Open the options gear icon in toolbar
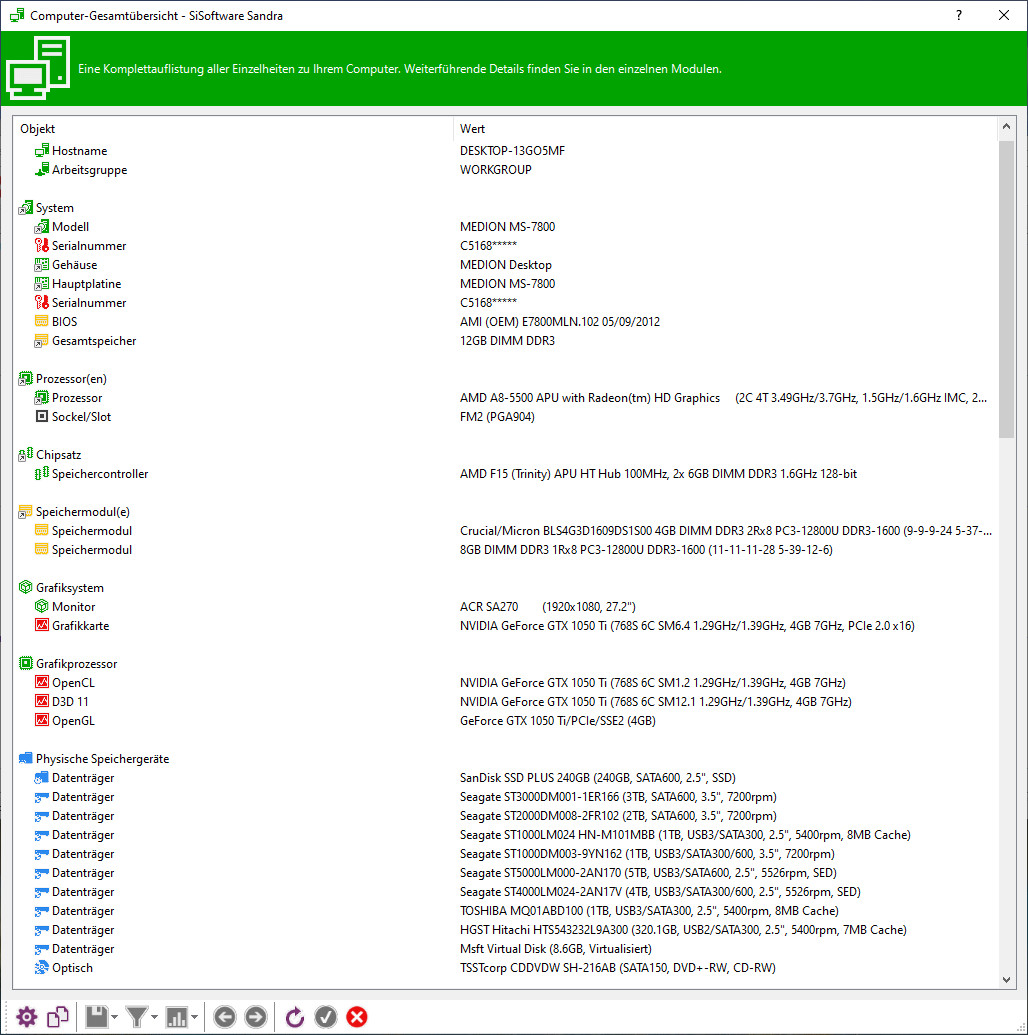Screen dimensions: 1028x1035 pos(26,1017)
